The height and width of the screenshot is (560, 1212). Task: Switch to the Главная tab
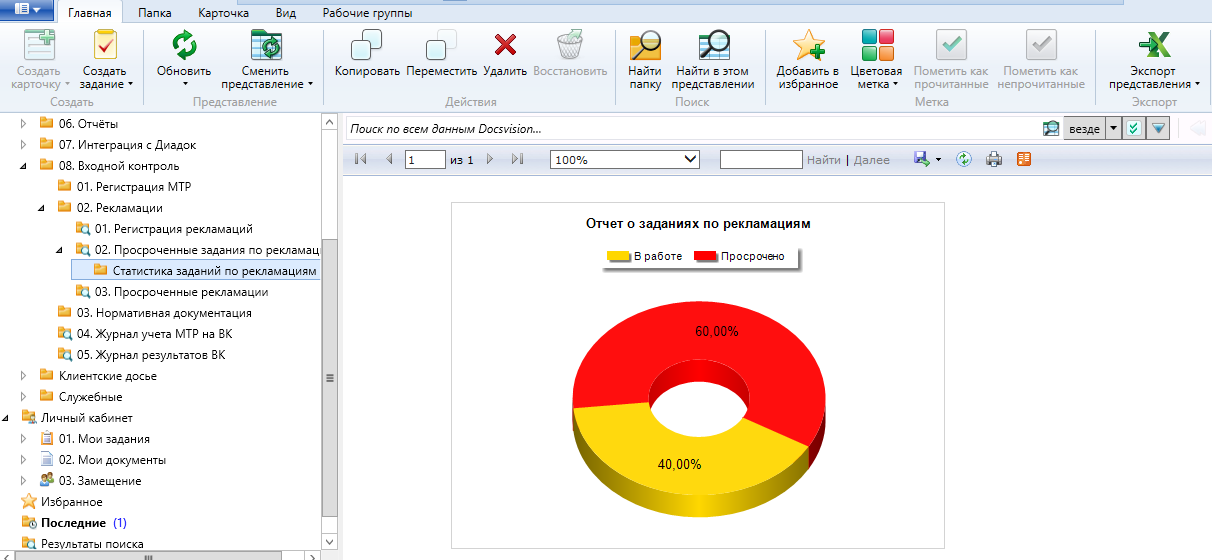[x=89, y=13]
